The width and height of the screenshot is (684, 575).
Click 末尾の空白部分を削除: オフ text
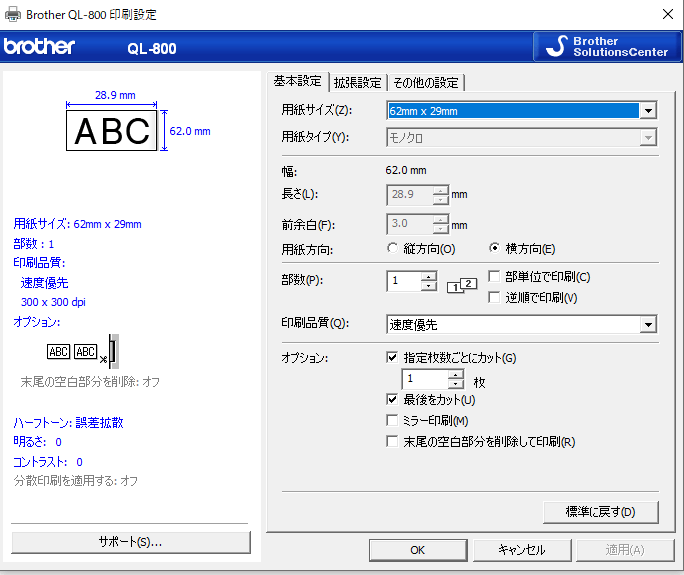point(90,382)
